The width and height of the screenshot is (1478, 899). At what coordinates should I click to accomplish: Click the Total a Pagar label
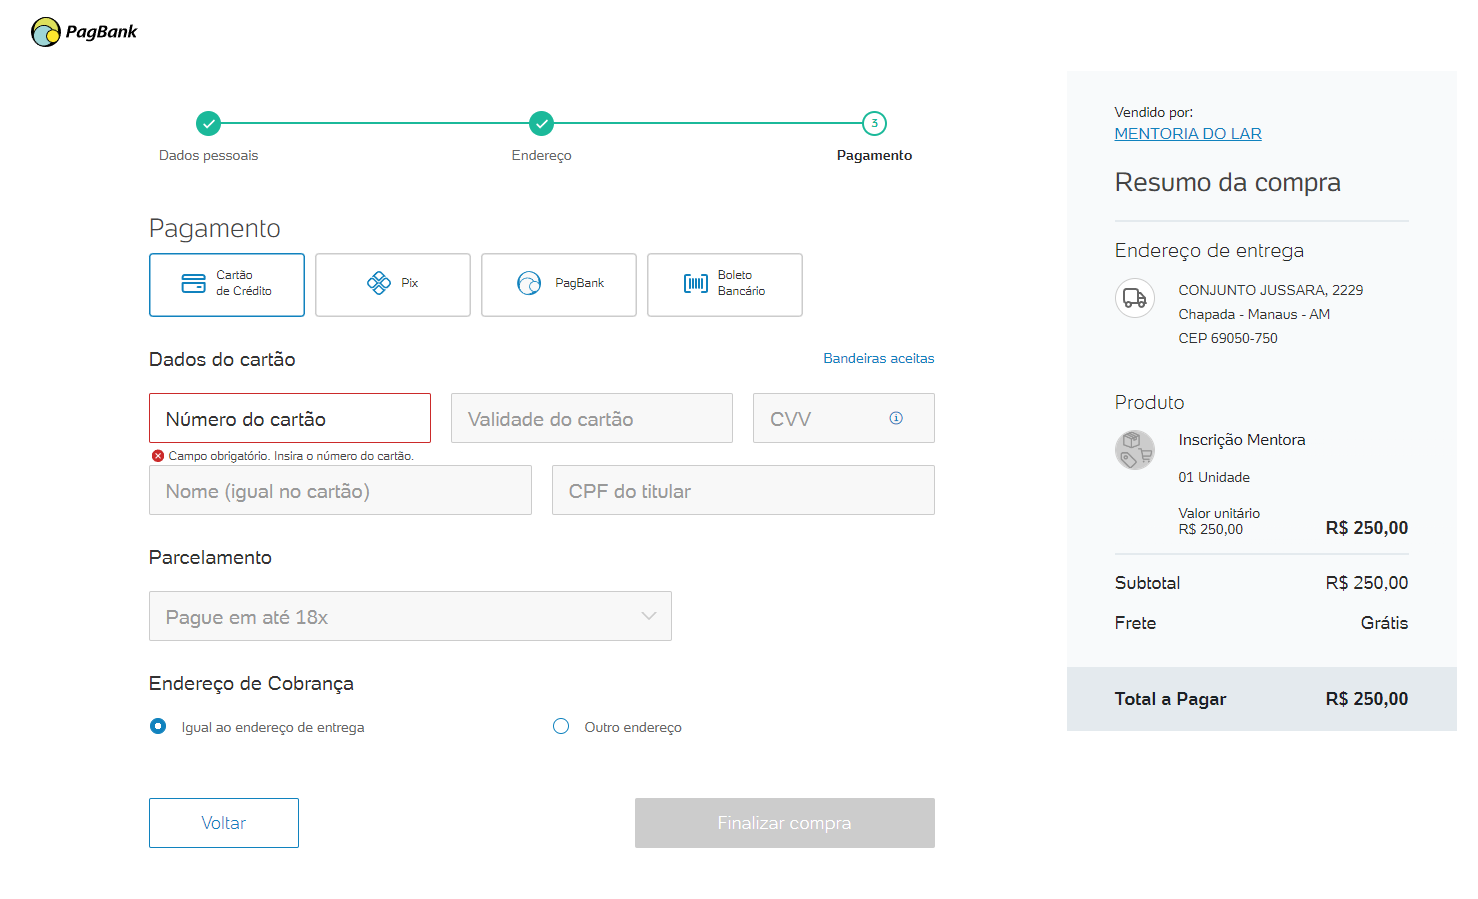coord(1170,699)
